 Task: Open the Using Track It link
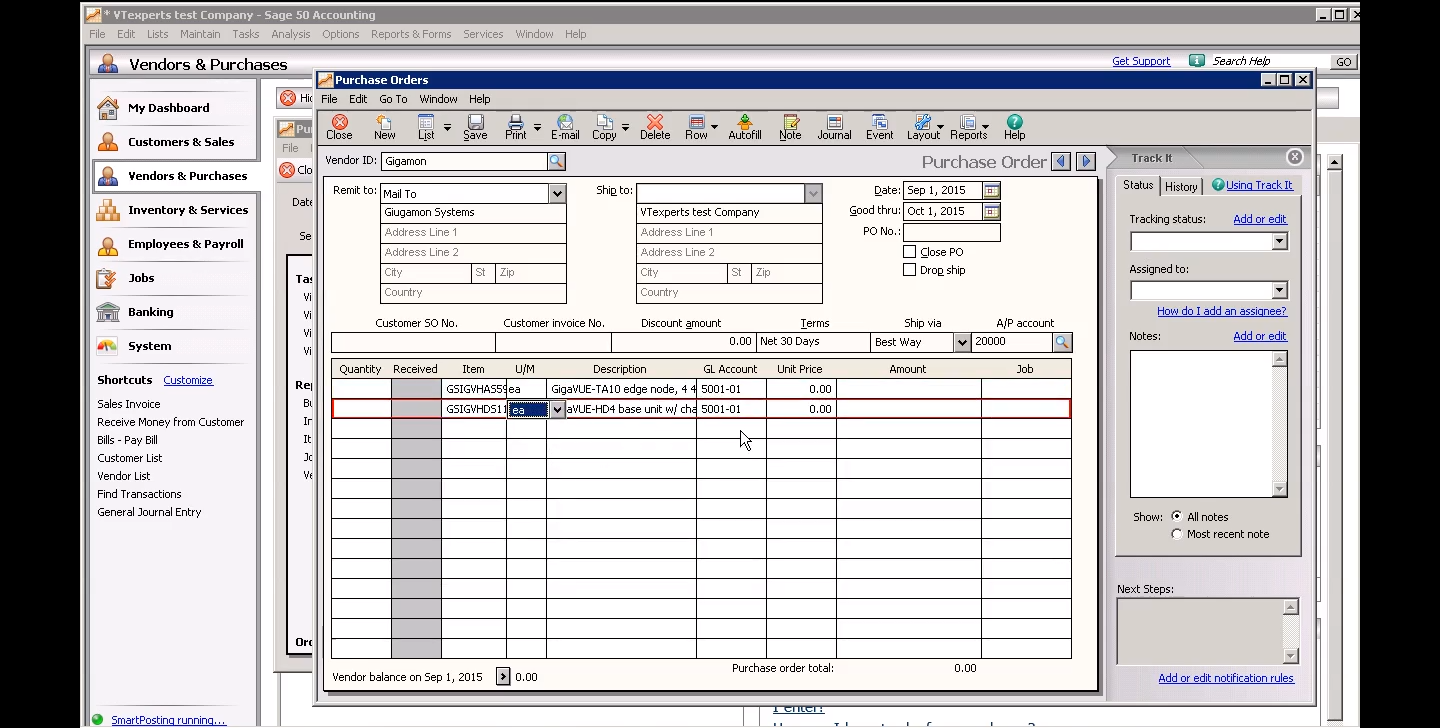pos(1259,185)
